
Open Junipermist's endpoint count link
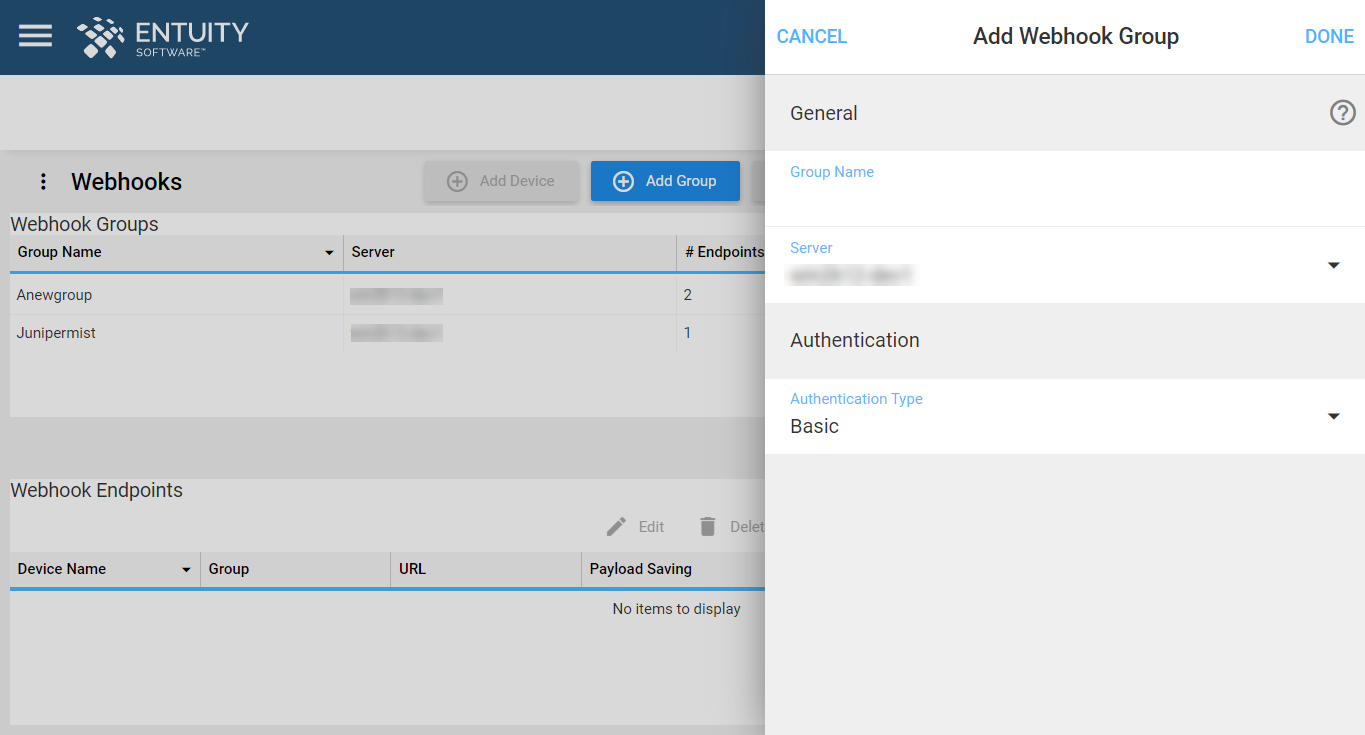(x=687, y=332)
